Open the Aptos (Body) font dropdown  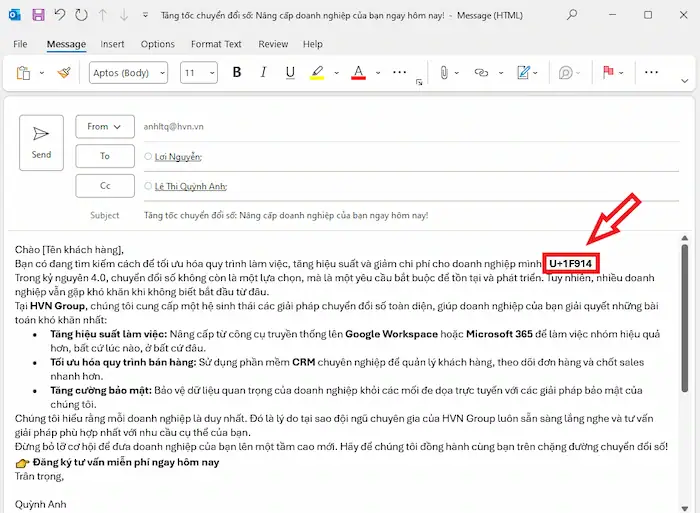[x=128, y=73]
